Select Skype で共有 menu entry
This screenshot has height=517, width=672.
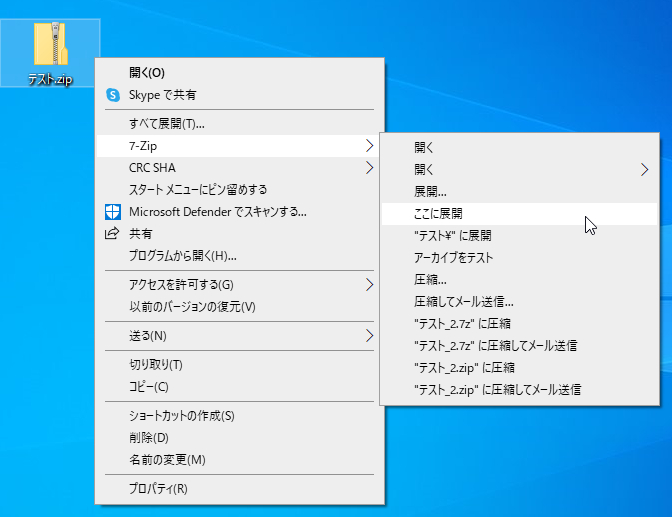[240, 95]
